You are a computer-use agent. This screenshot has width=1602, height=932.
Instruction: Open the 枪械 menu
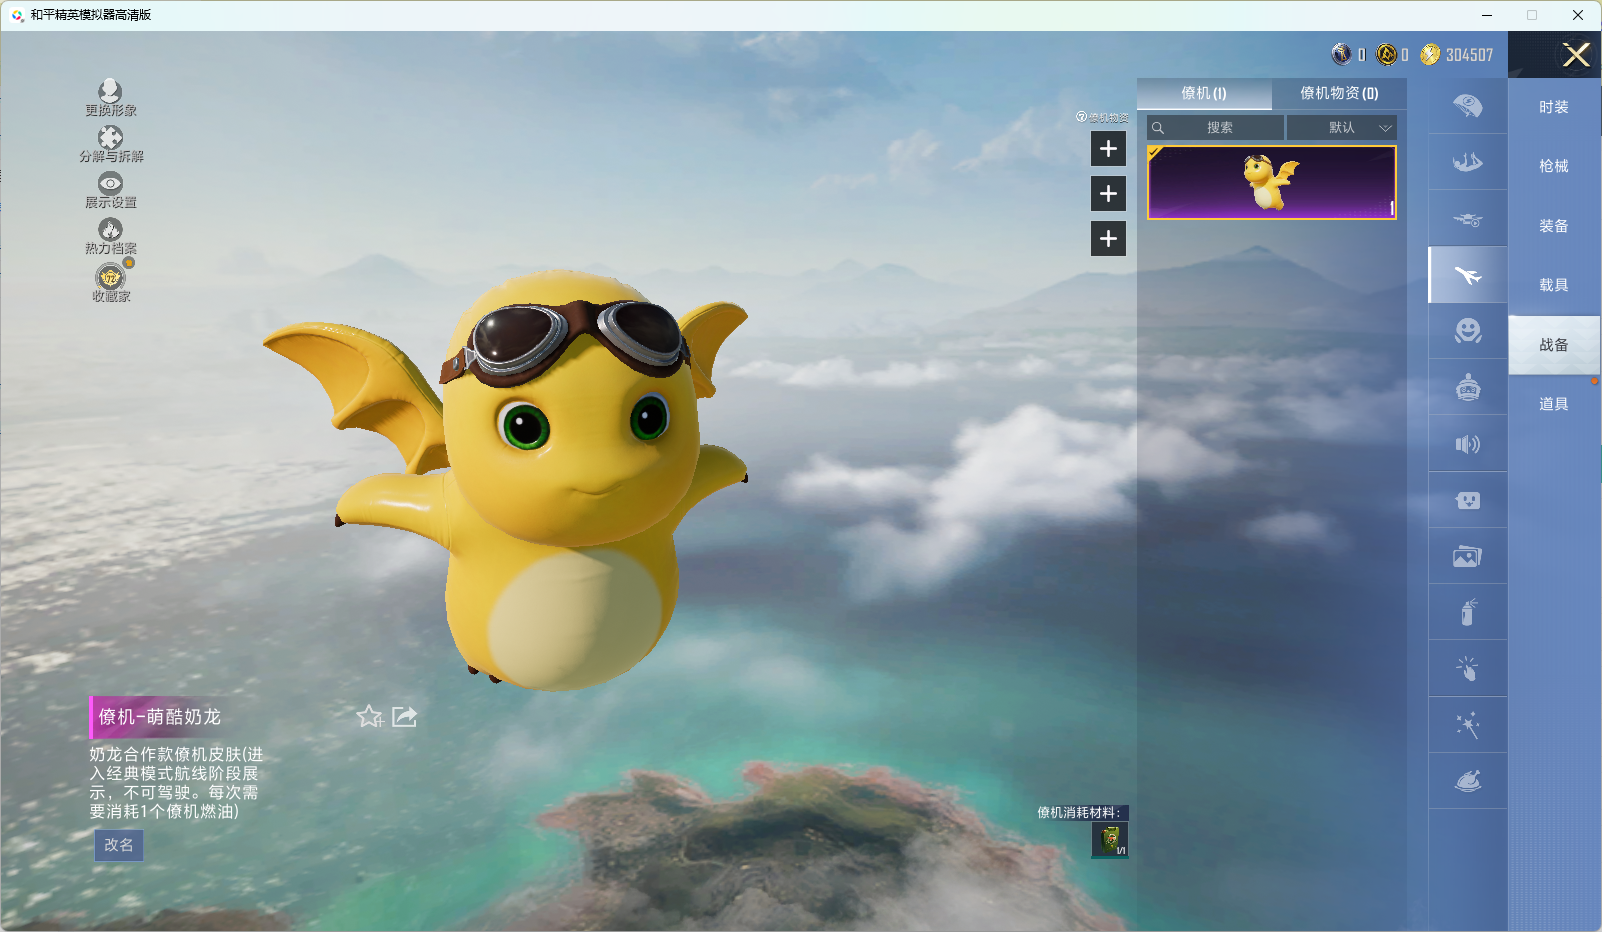1554,166
